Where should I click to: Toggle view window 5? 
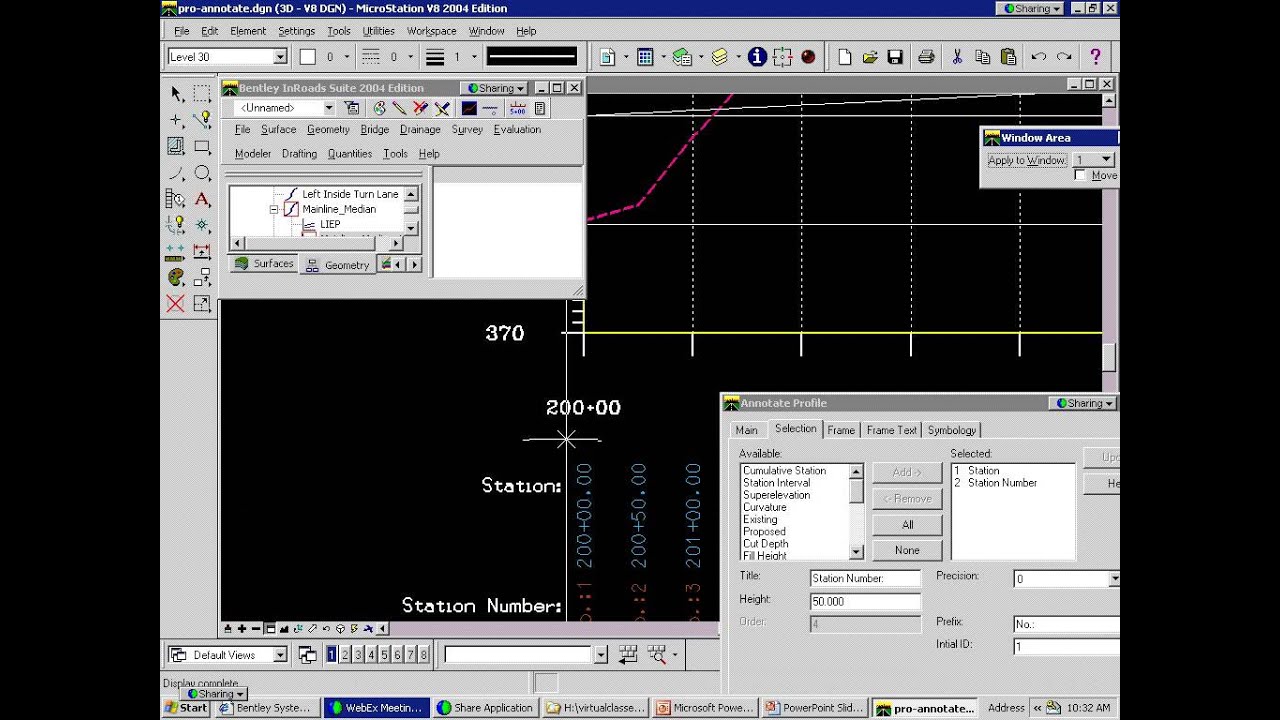pos(384,655)
